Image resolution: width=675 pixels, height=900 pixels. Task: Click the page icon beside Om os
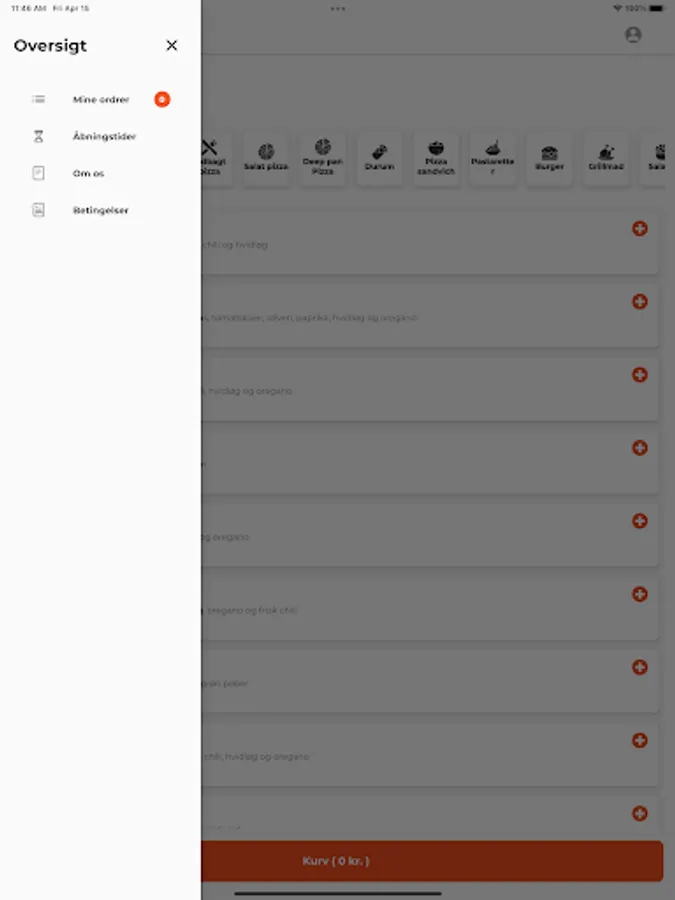click(x=38, y=173)
